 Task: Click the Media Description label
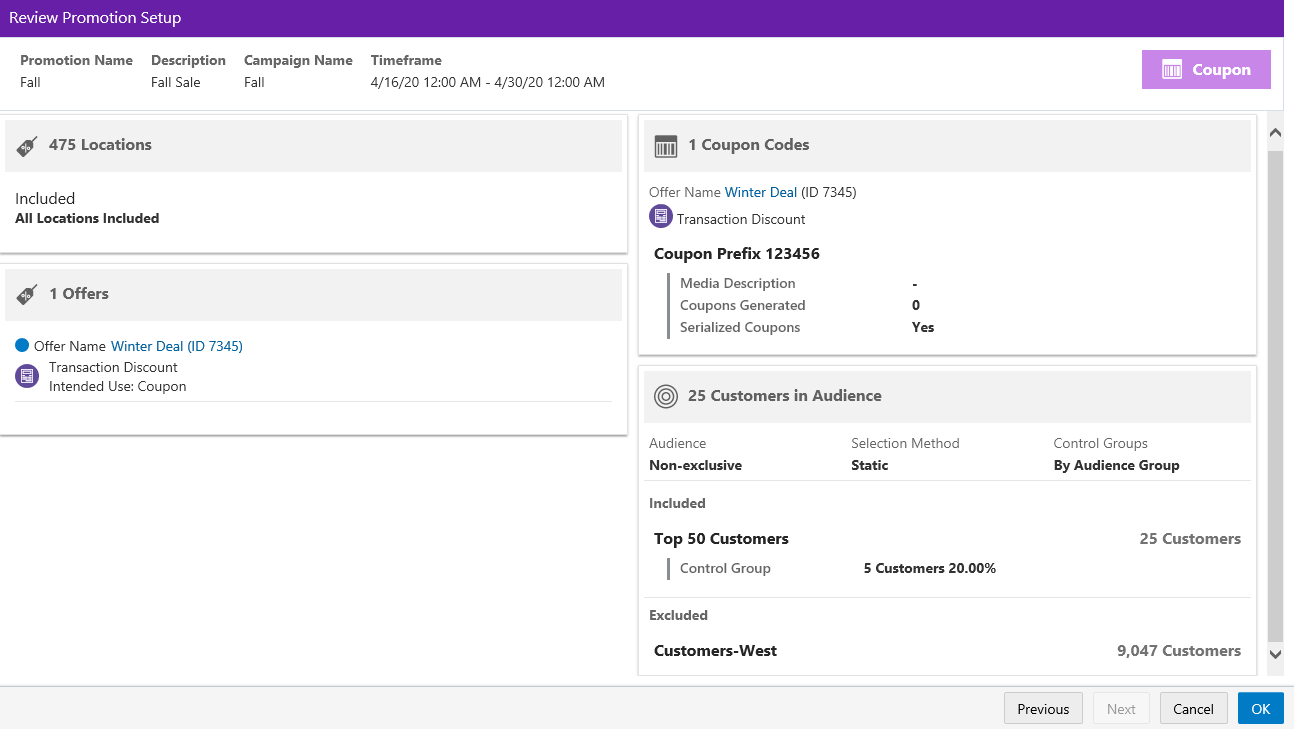pyautogui.click(x=738, y=283)
